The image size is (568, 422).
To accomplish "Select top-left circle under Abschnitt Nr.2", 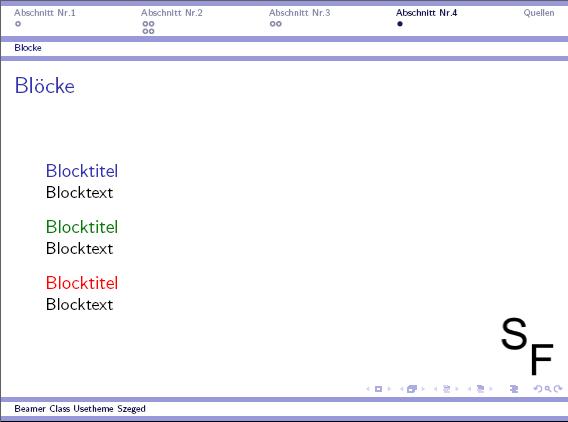I will [145, 24].
